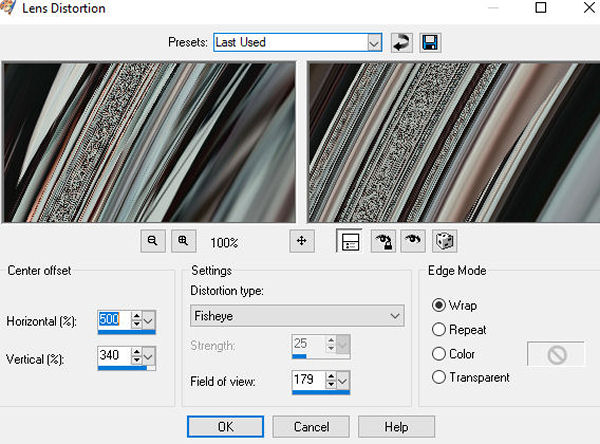Confirm with the OK button
Screen dimensions: 600x444
(225, 426)
